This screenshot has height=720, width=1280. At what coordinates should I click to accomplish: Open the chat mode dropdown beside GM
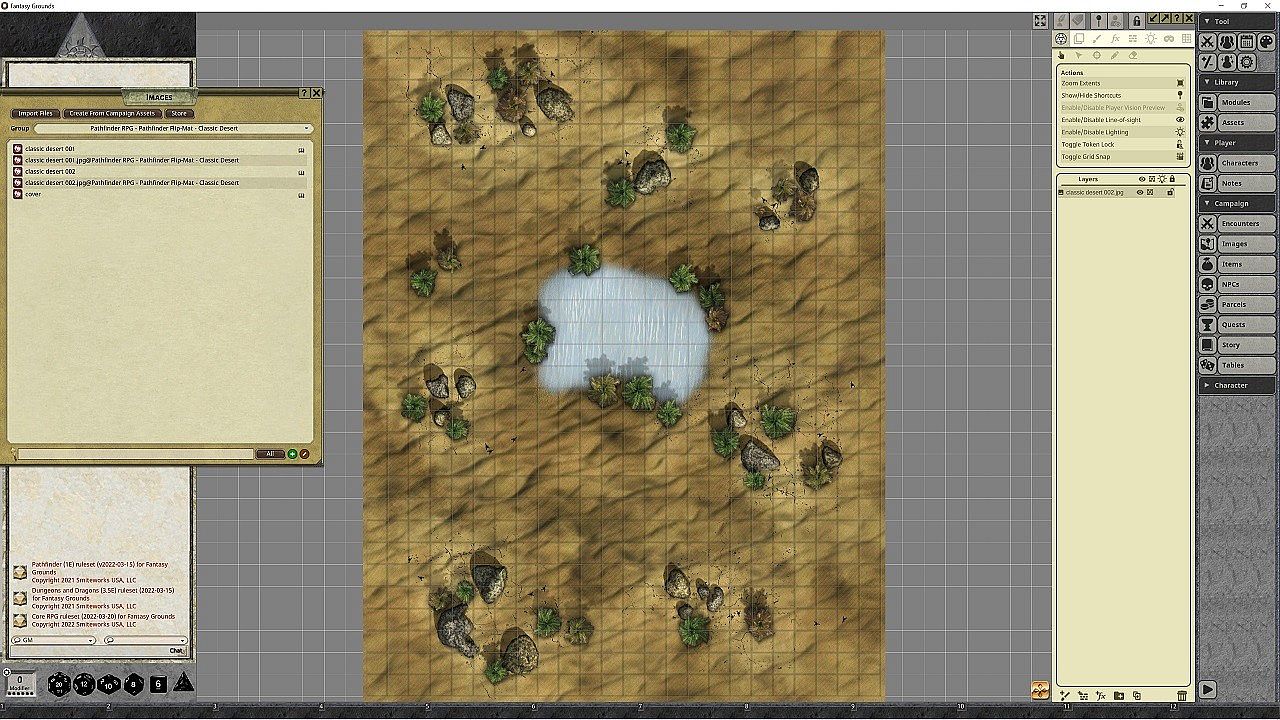[x=146, y=640]
